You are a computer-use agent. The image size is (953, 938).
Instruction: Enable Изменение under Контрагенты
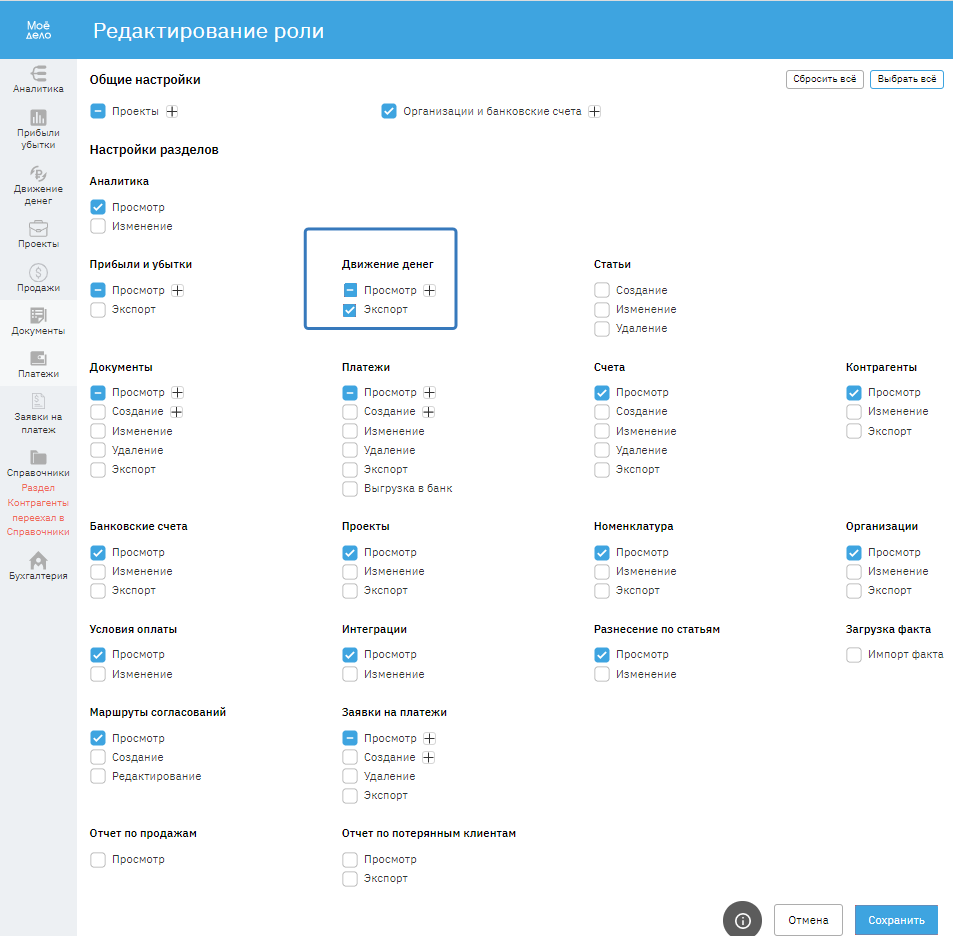point(854,412)
